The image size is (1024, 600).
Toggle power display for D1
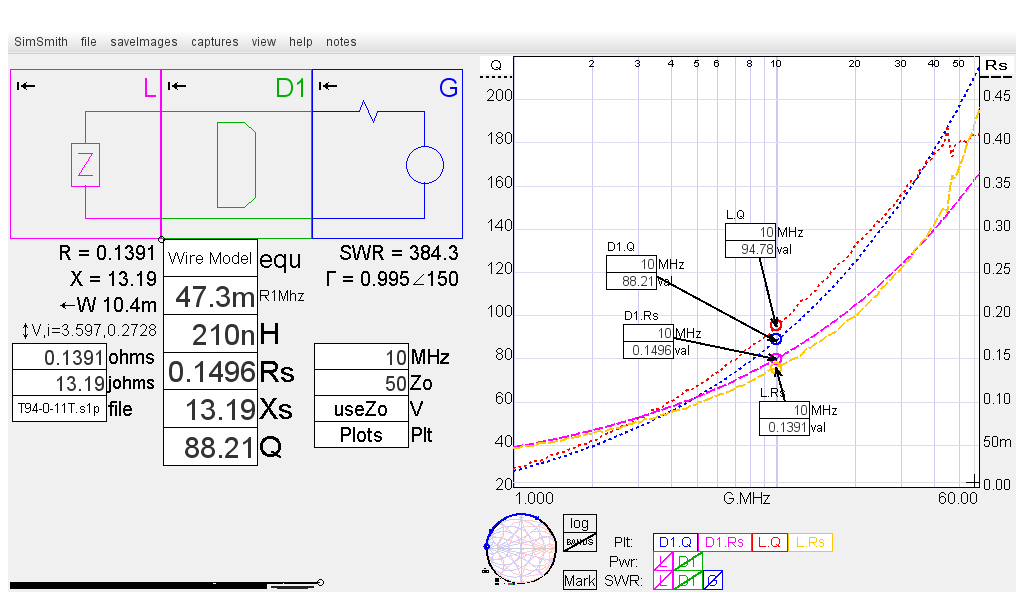(x=688, y=561)
